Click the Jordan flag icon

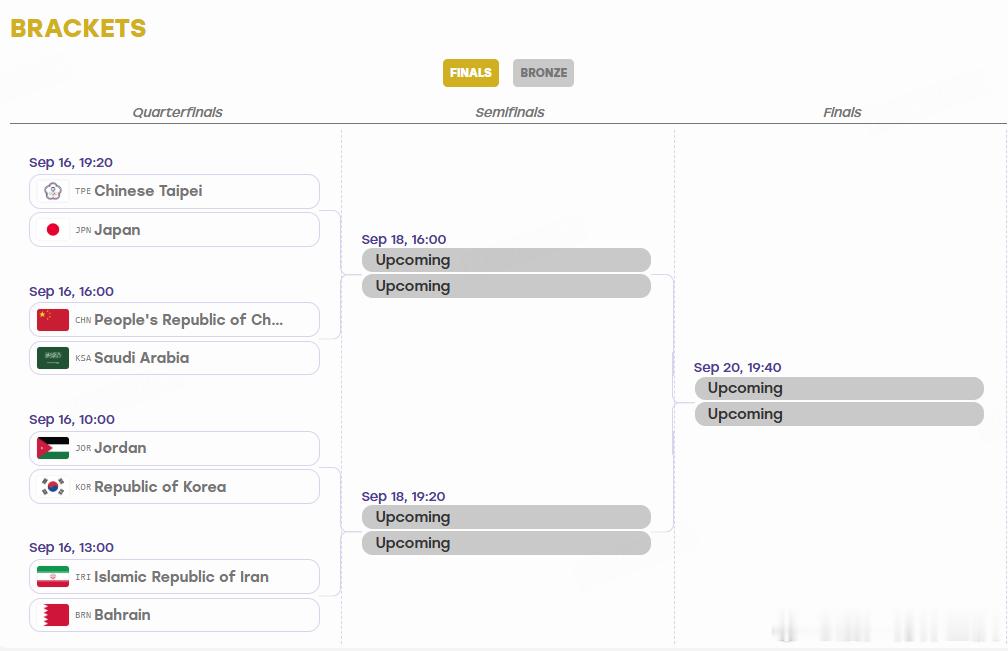pos(53,448)
